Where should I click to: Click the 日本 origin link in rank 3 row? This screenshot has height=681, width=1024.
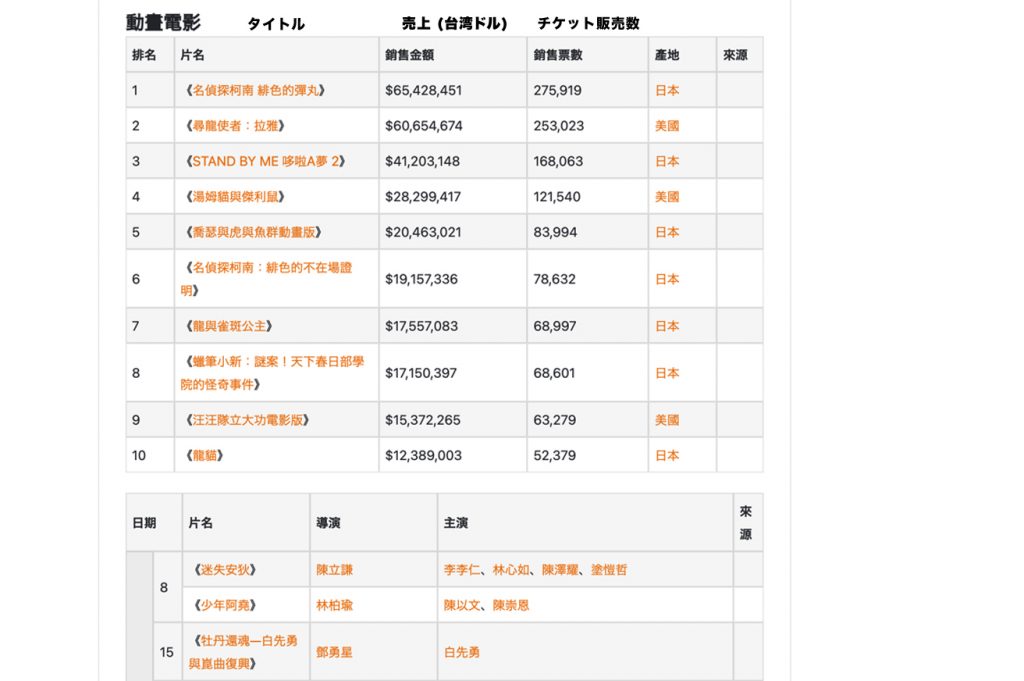667,161
